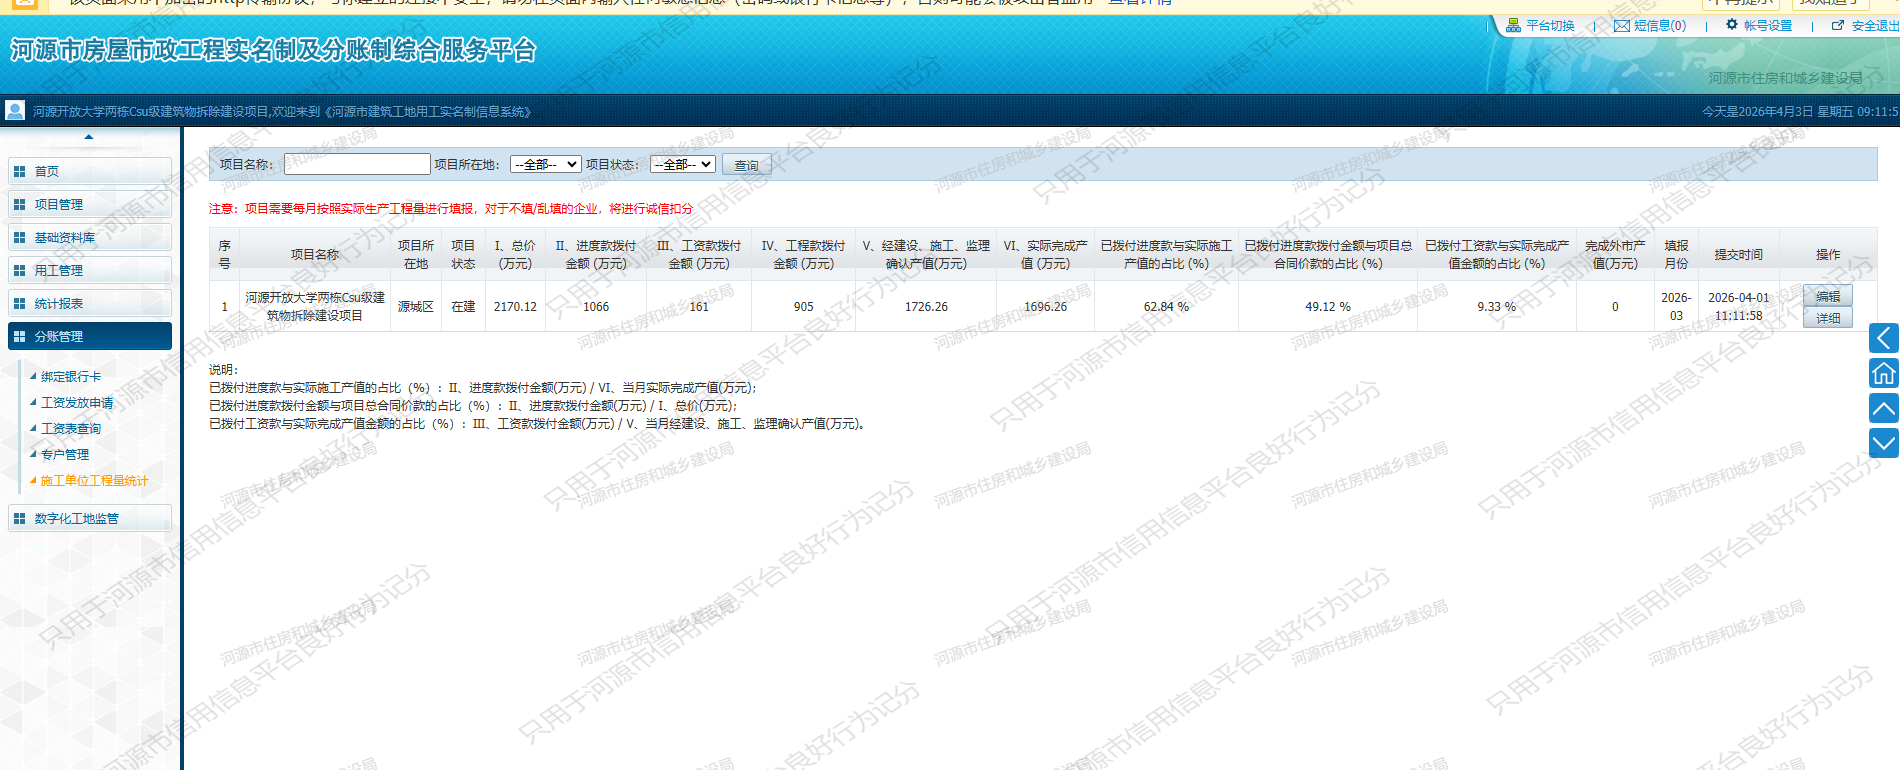Click the 提交时间 column header
1900x770 pixels.
click(x=1739, y=255)
